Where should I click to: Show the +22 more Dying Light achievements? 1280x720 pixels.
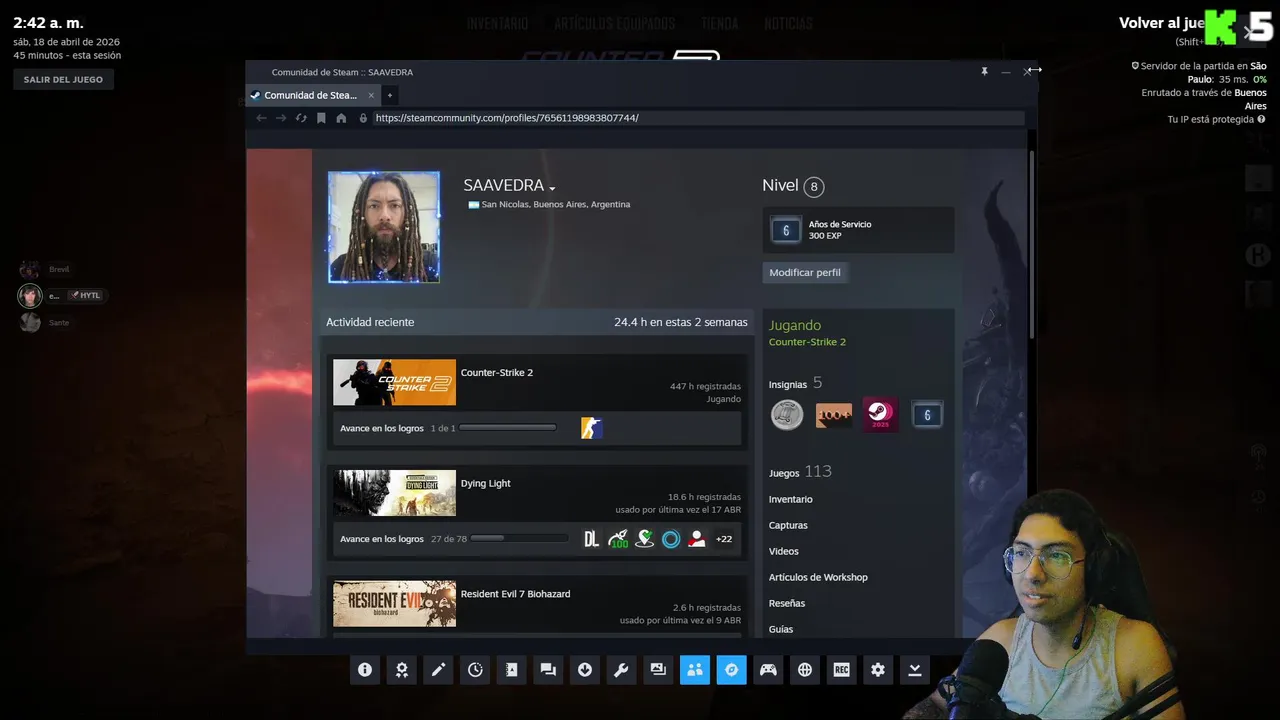click(x=724, y=539)
